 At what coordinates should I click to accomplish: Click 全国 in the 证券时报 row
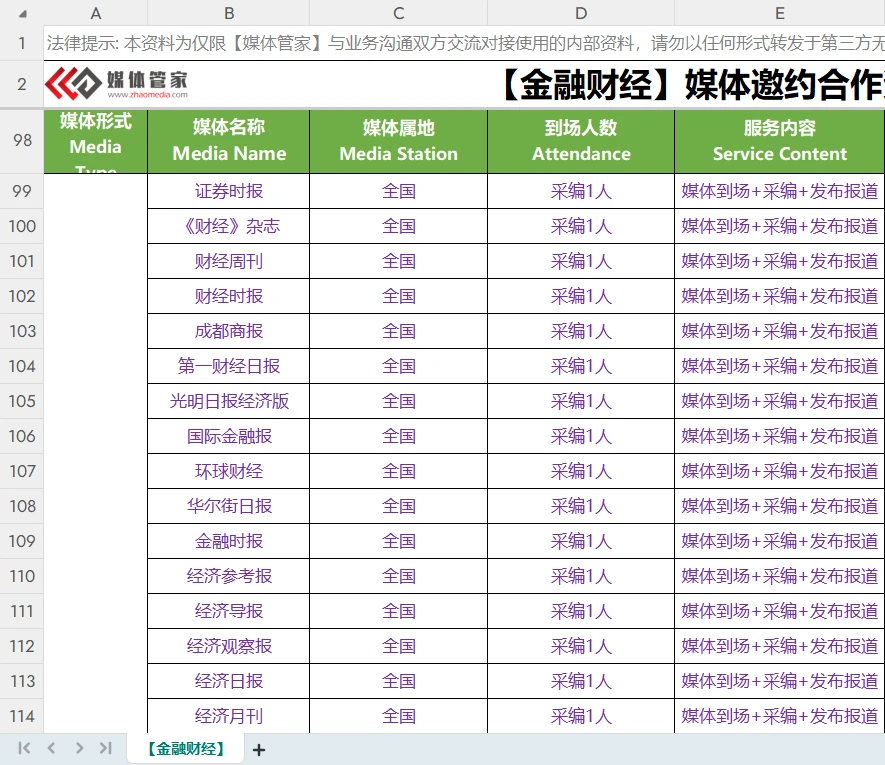[x=398, y=191]
